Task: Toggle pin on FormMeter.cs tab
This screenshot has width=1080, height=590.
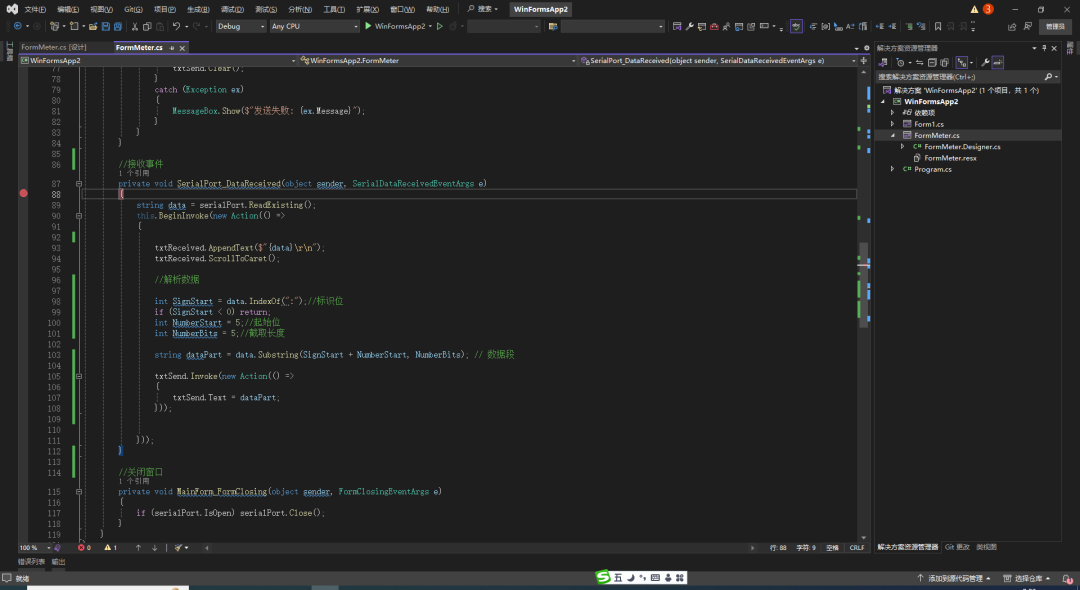Action: (173, 47)
